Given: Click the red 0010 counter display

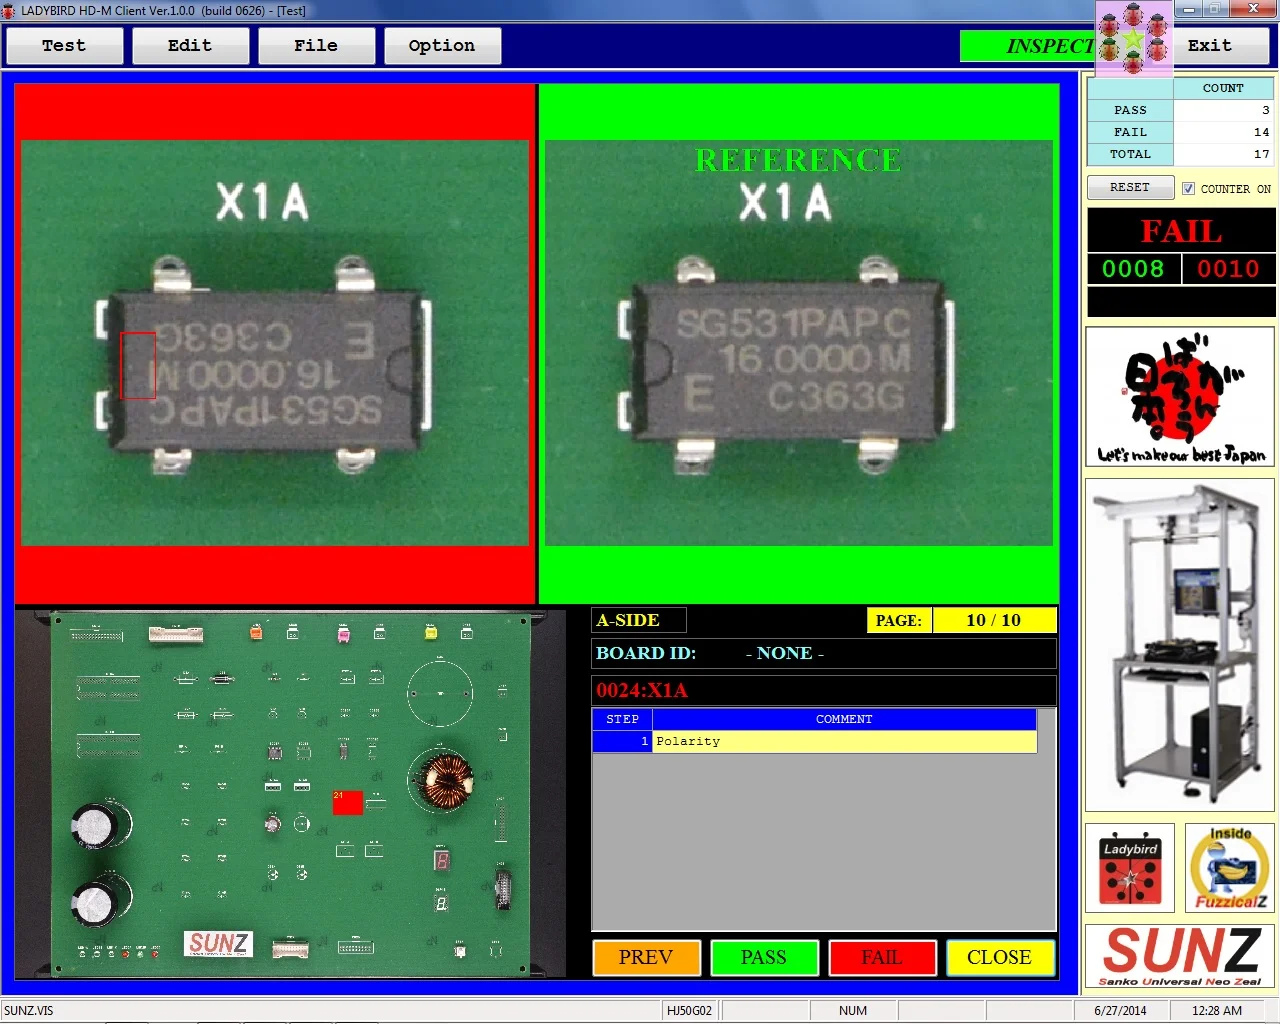Looking at the screenshot, I should pyautogui.click(x=1229, y=269).
